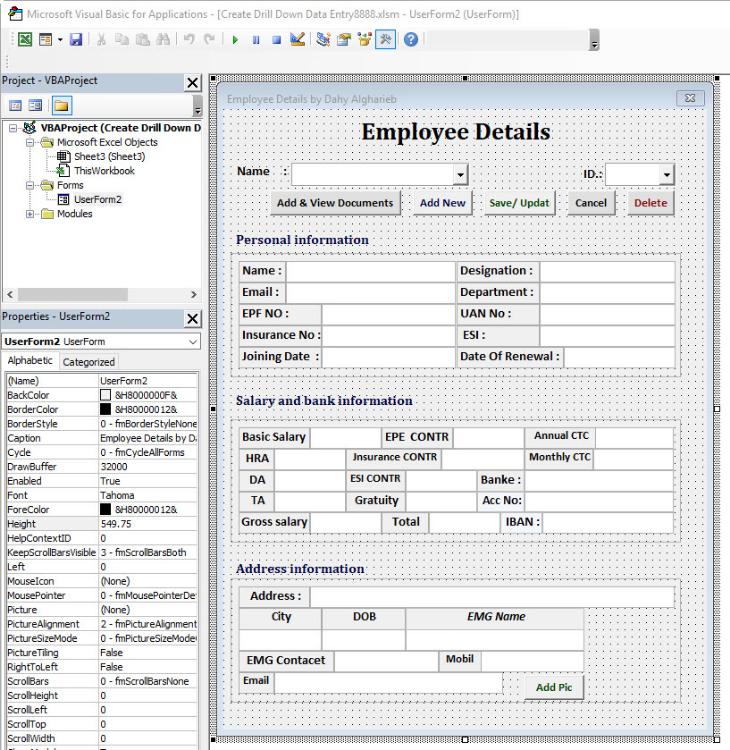Open Find with the binoculars icon
730x750 pixels.
163,39
